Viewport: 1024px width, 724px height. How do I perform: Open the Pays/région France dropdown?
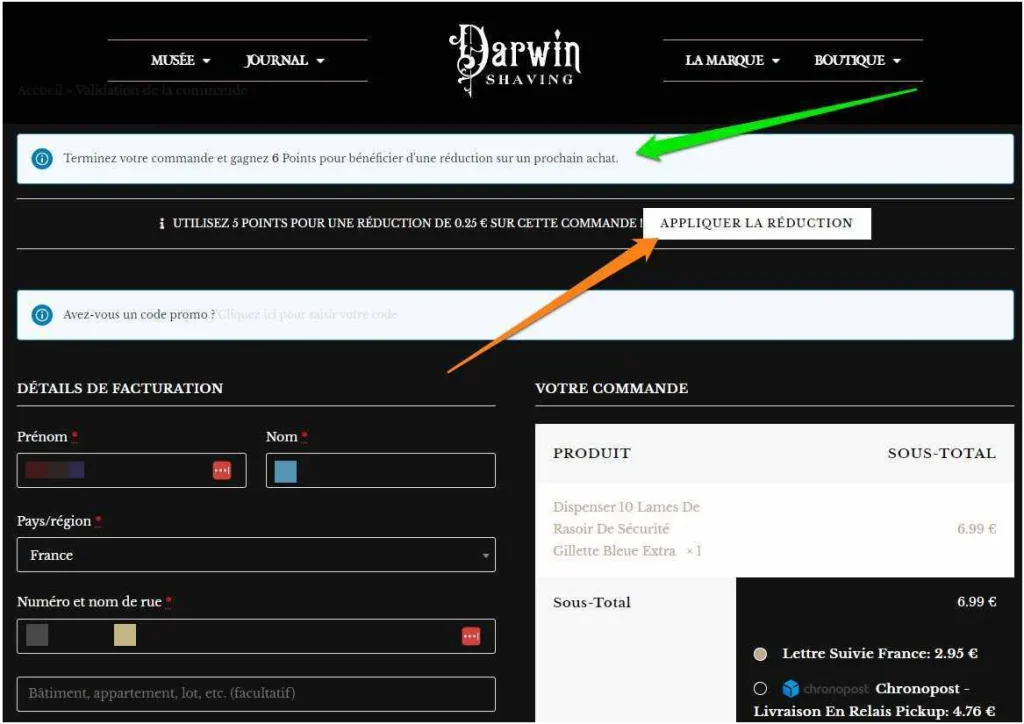pyautogui.click(x=256, y=555)
